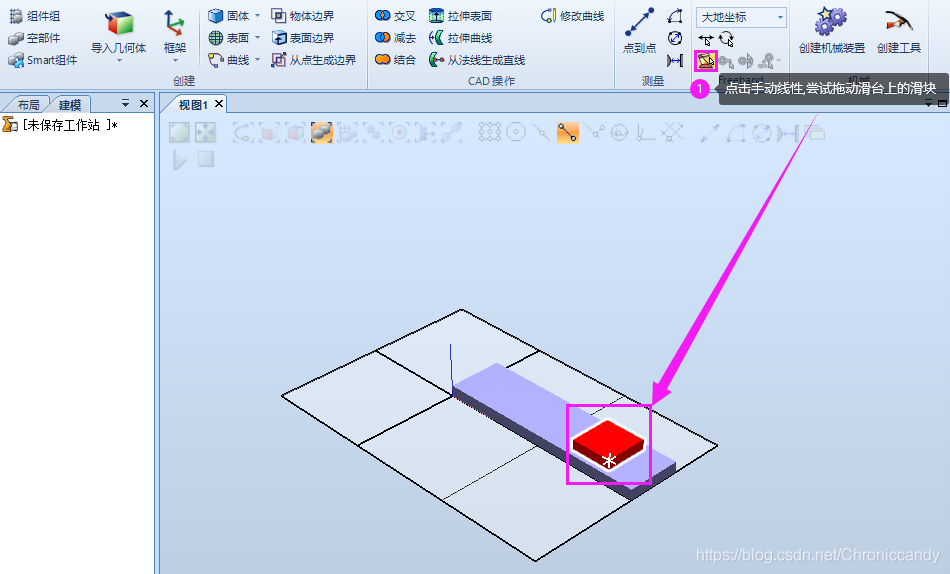The image size is (950, 574).
Task: Click the diameter measurement icon in ribbon
Action: click(674, 38)
